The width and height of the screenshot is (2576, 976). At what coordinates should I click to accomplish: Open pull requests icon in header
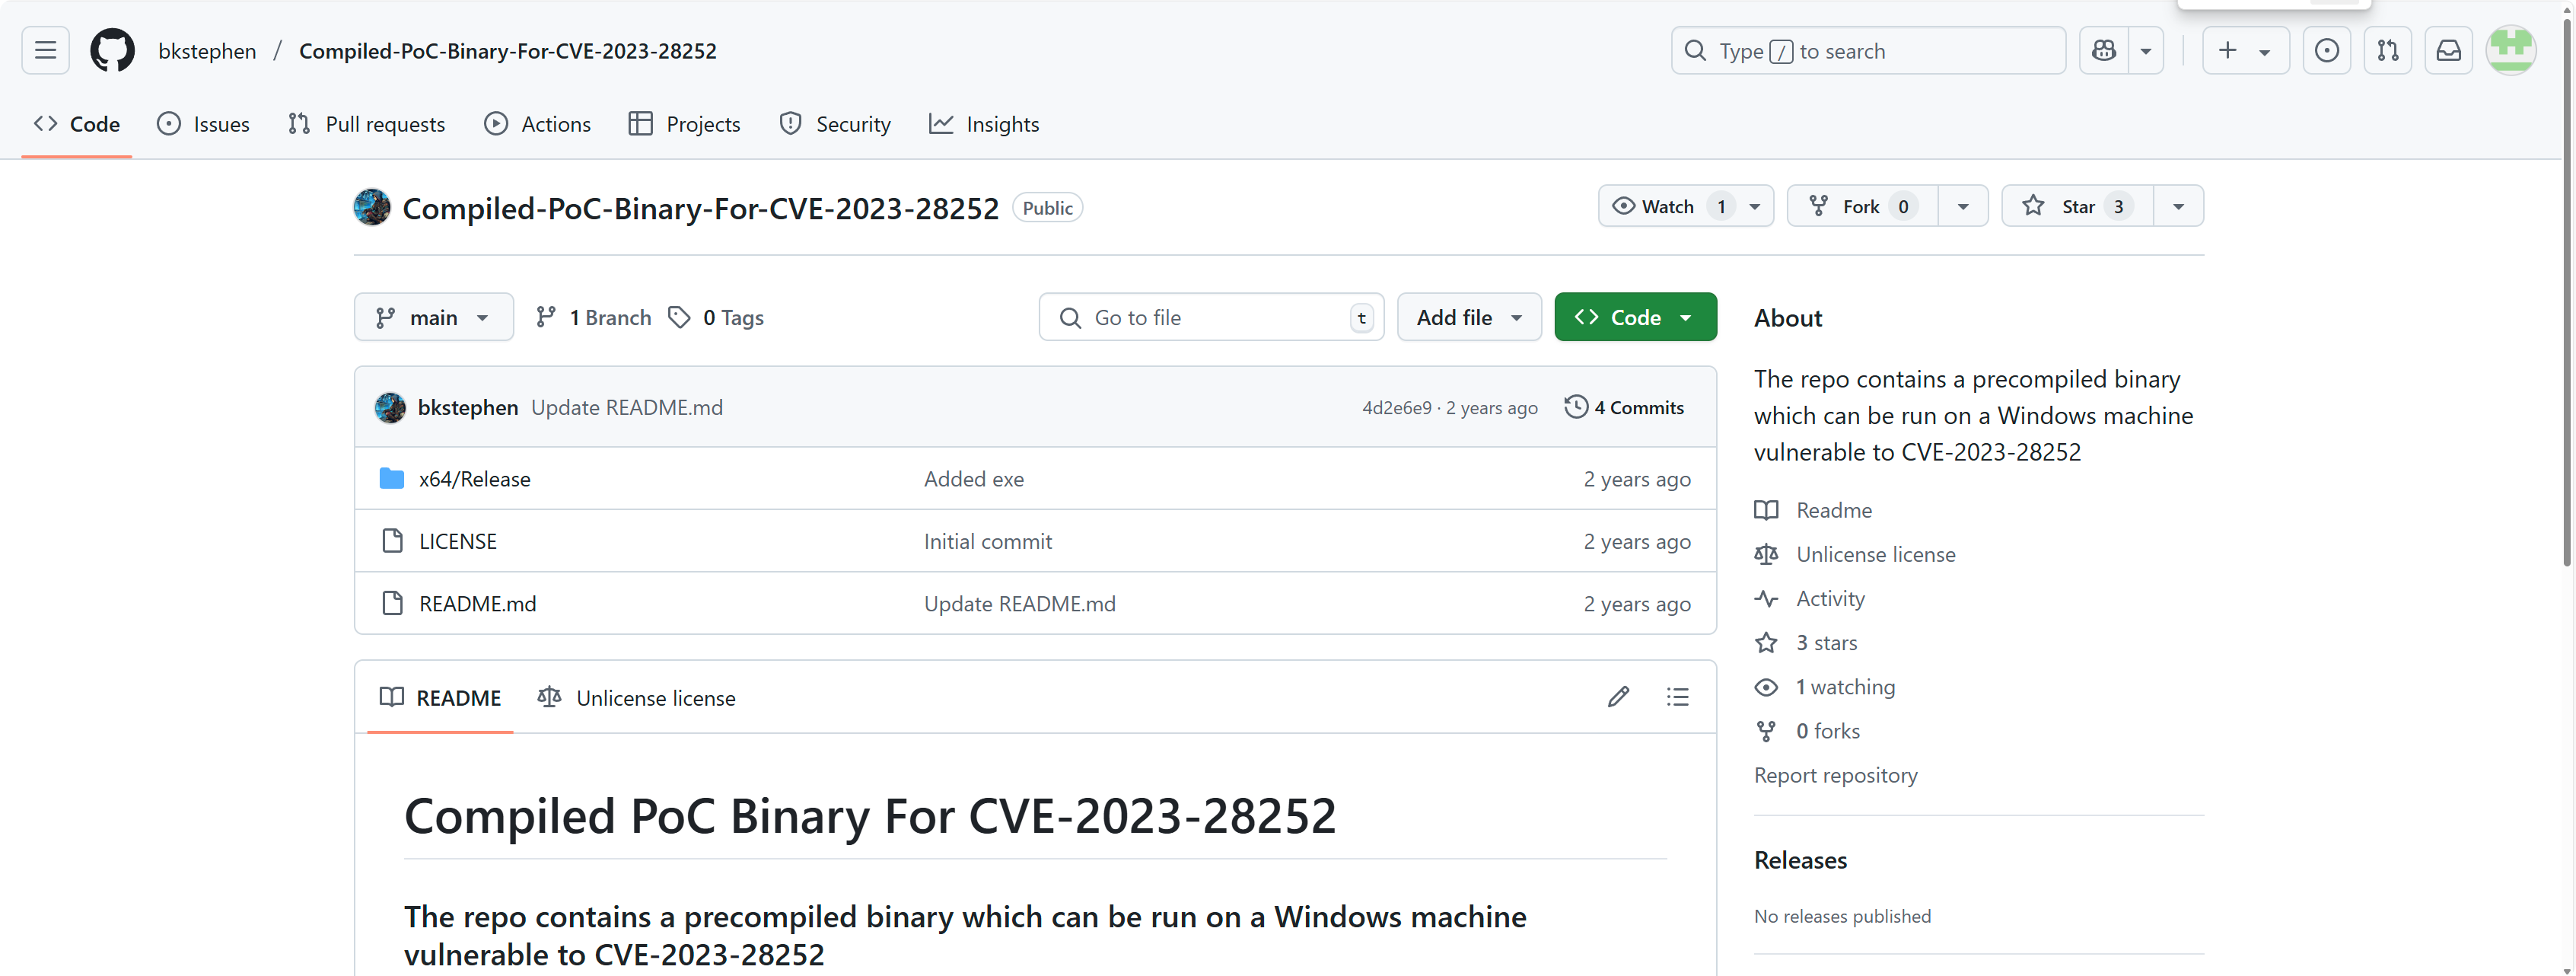[x=2387, y=51]
